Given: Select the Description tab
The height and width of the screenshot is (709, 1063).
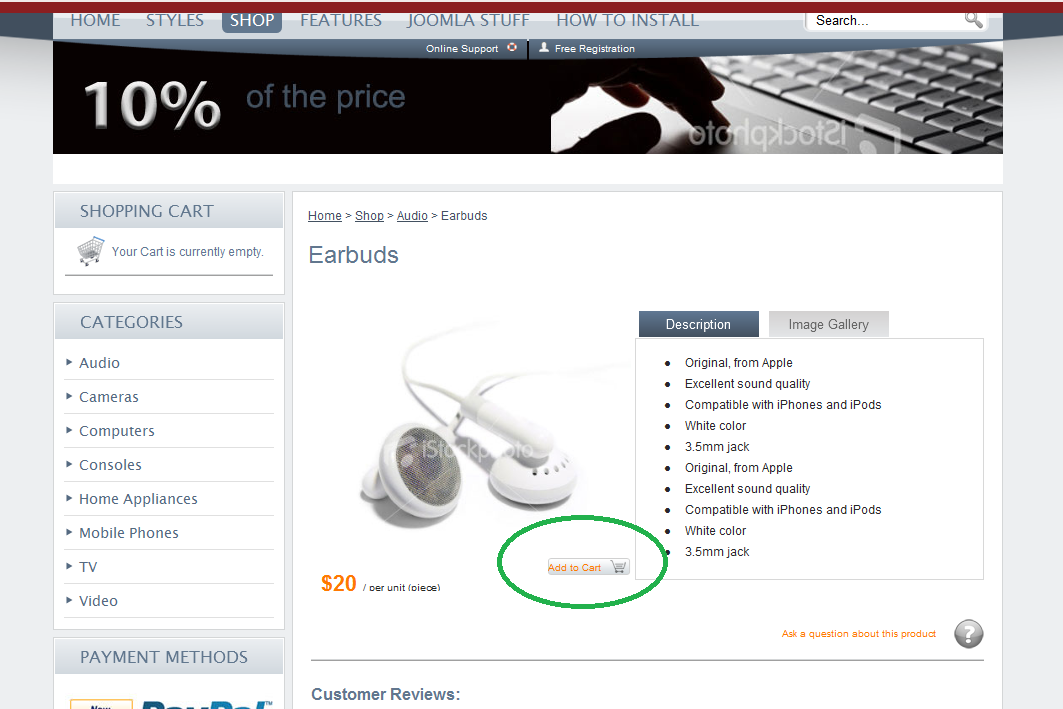Looking at the screenshot, I should [698, 324].
